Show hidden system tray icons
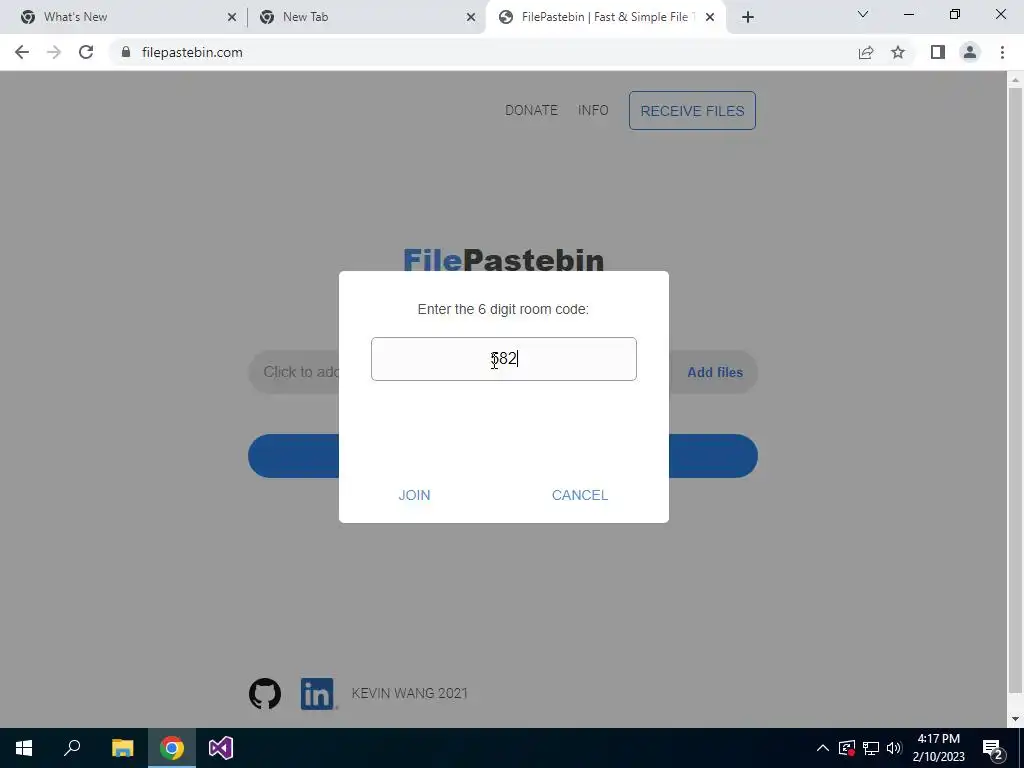This screenshot has width=1024, height=768. (823, 748)
